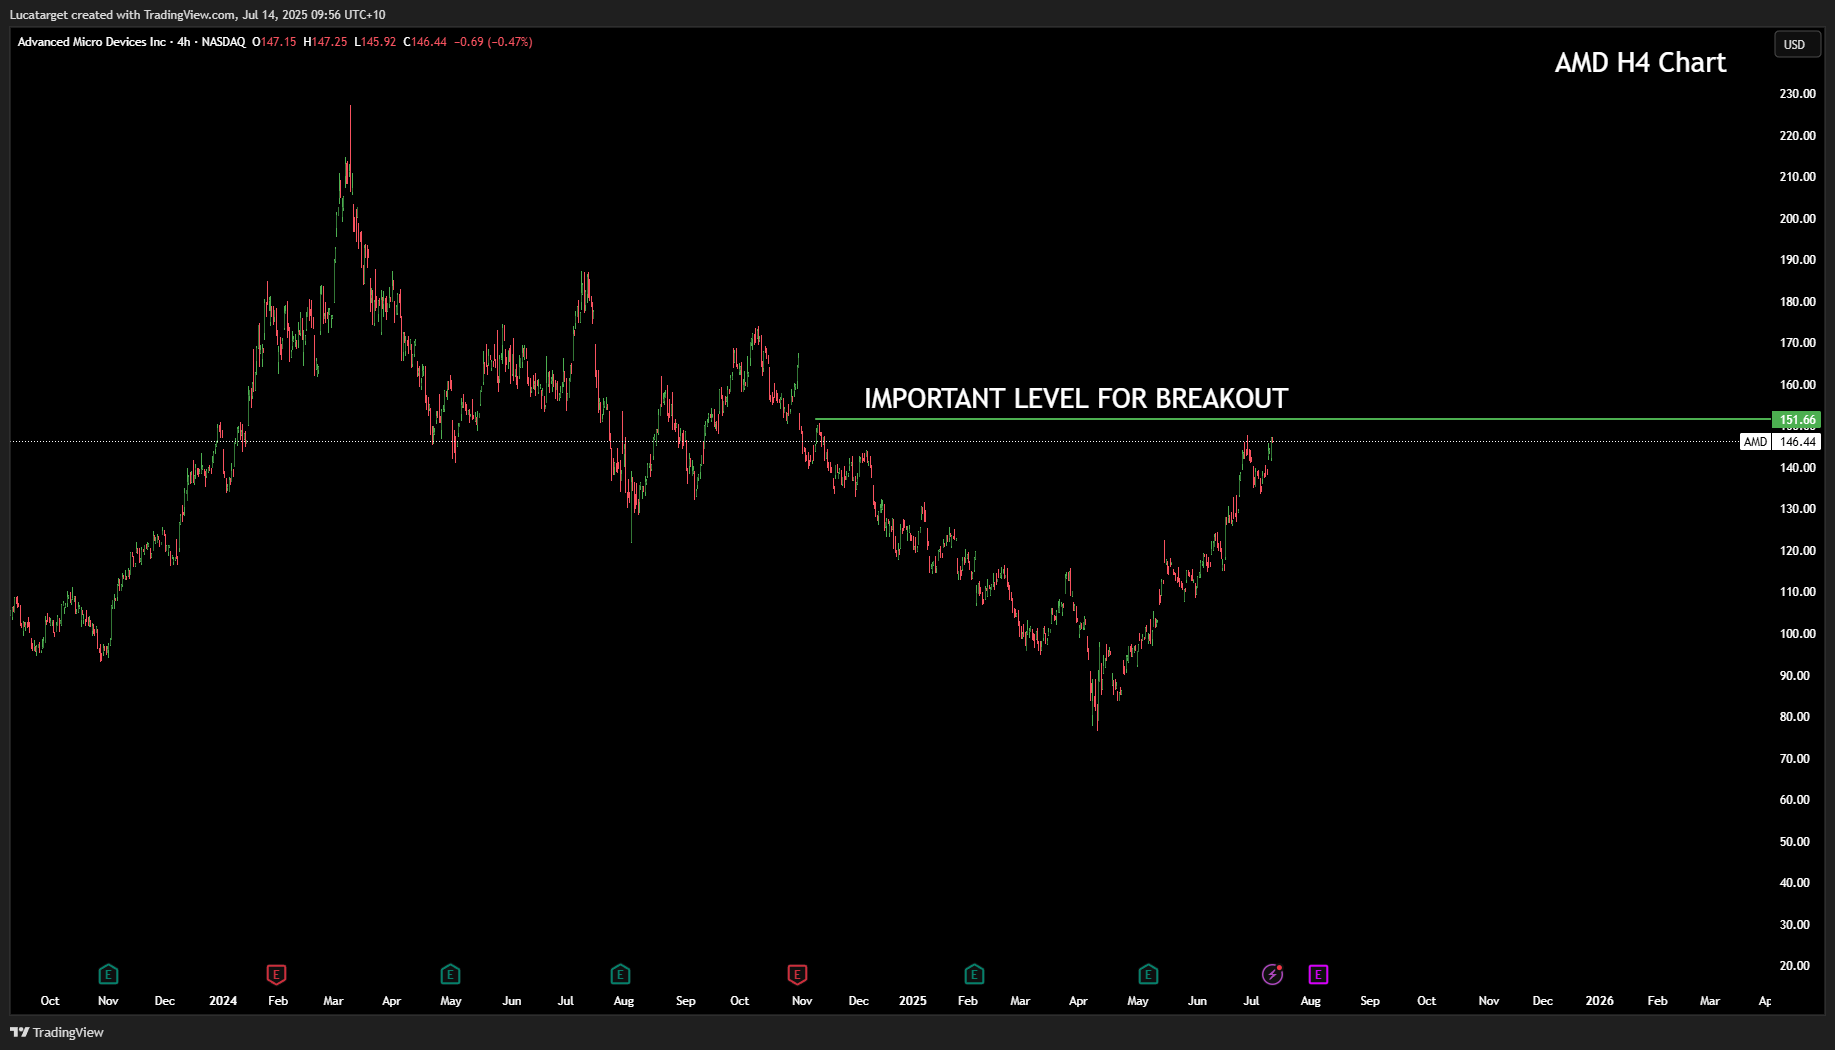Click the 180.00 price axis label
The width and height of the screenshot is (1835, 1050).
[1797, 302]
